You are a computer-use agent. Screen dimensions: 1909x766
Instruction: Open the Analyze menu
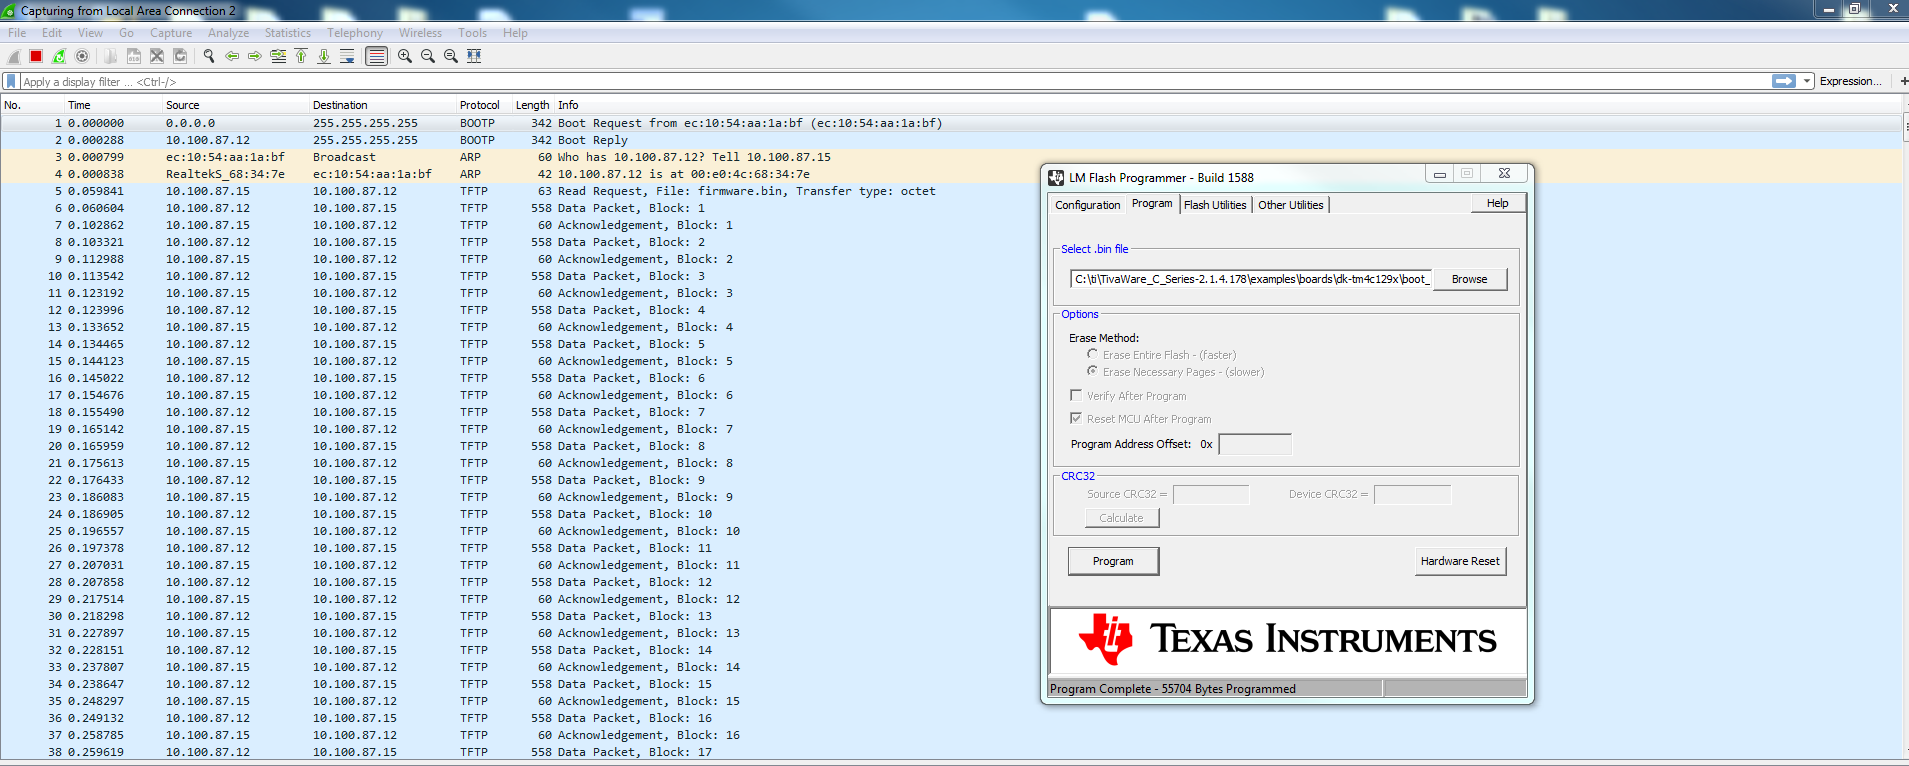coord(228,33)
